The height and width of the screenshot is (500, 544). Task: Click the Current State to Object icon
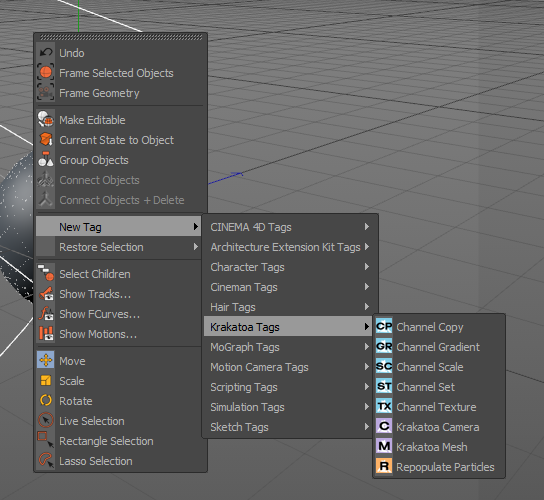[x=46, y=139]
